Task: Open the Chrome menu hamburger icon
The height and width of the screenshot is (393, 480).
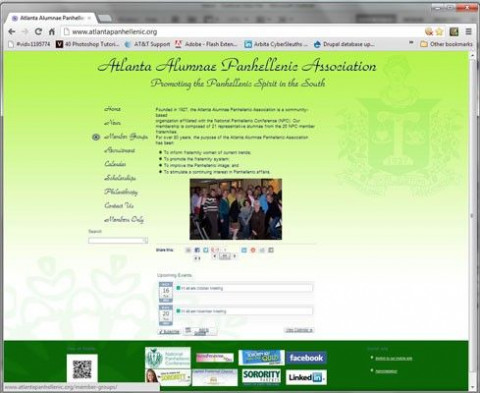Action: [468, 32]
